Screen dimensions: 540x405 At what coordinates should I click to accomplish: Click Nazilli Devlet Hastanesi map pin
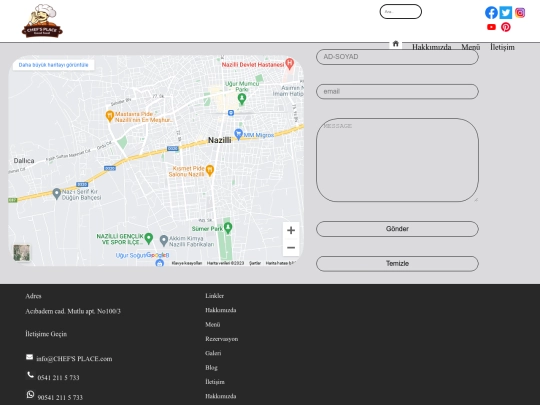290,64
